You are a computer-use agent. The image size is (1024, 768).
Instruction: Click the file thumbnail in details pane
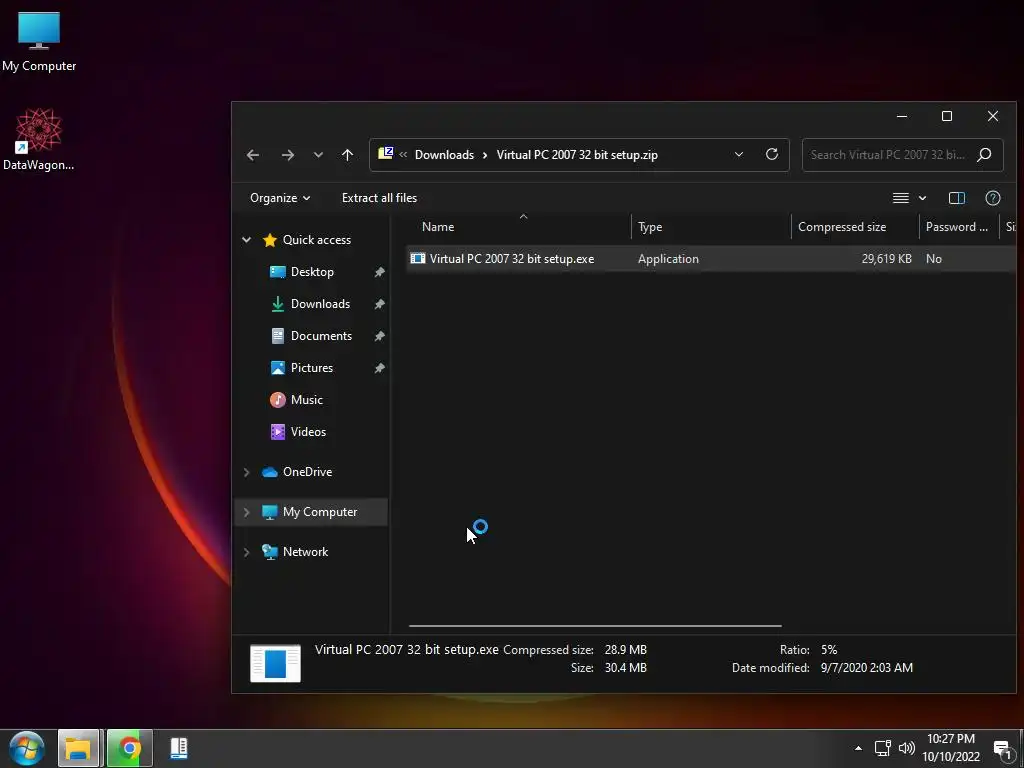[x=275, y=663]
